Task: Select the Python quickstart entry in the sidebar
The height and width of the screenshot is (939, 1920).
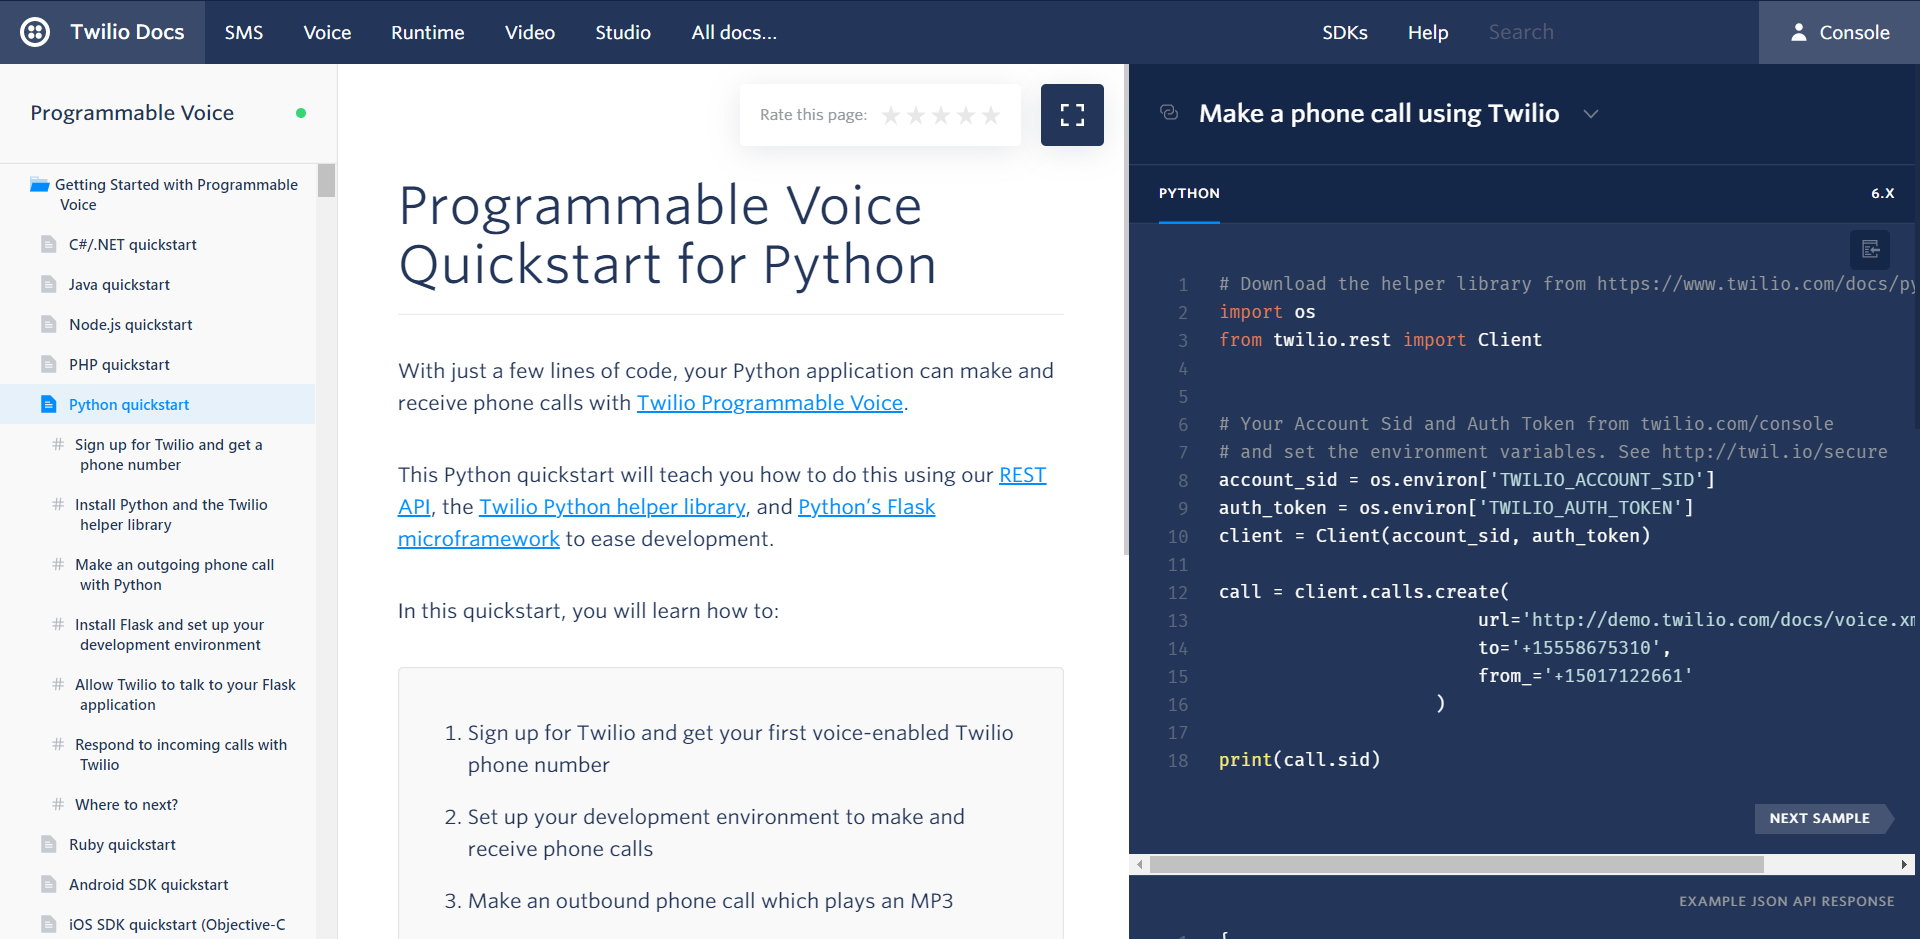Action: (x=128, y=404)
